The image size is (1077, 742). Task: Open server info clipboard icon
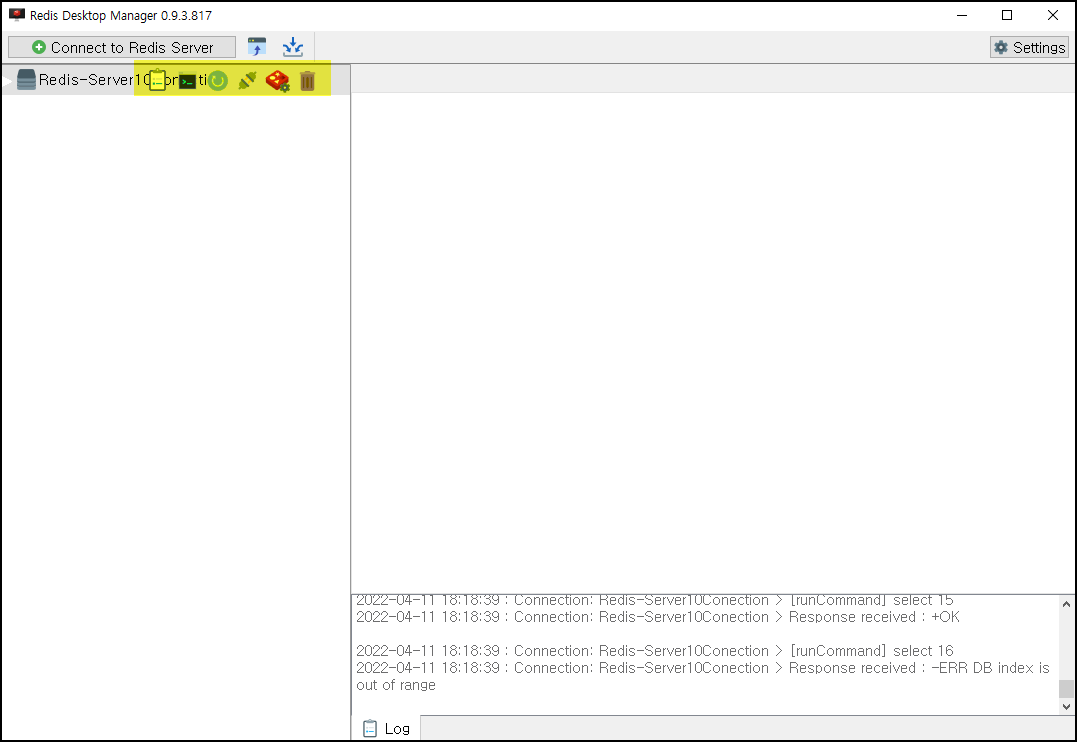pos(157,80)
